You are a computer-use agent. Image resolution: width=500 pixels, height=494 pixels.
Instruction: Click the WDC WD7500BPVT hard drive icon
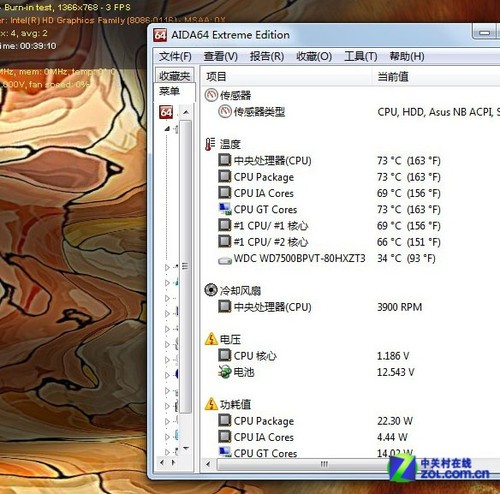(x=225, y=260)
